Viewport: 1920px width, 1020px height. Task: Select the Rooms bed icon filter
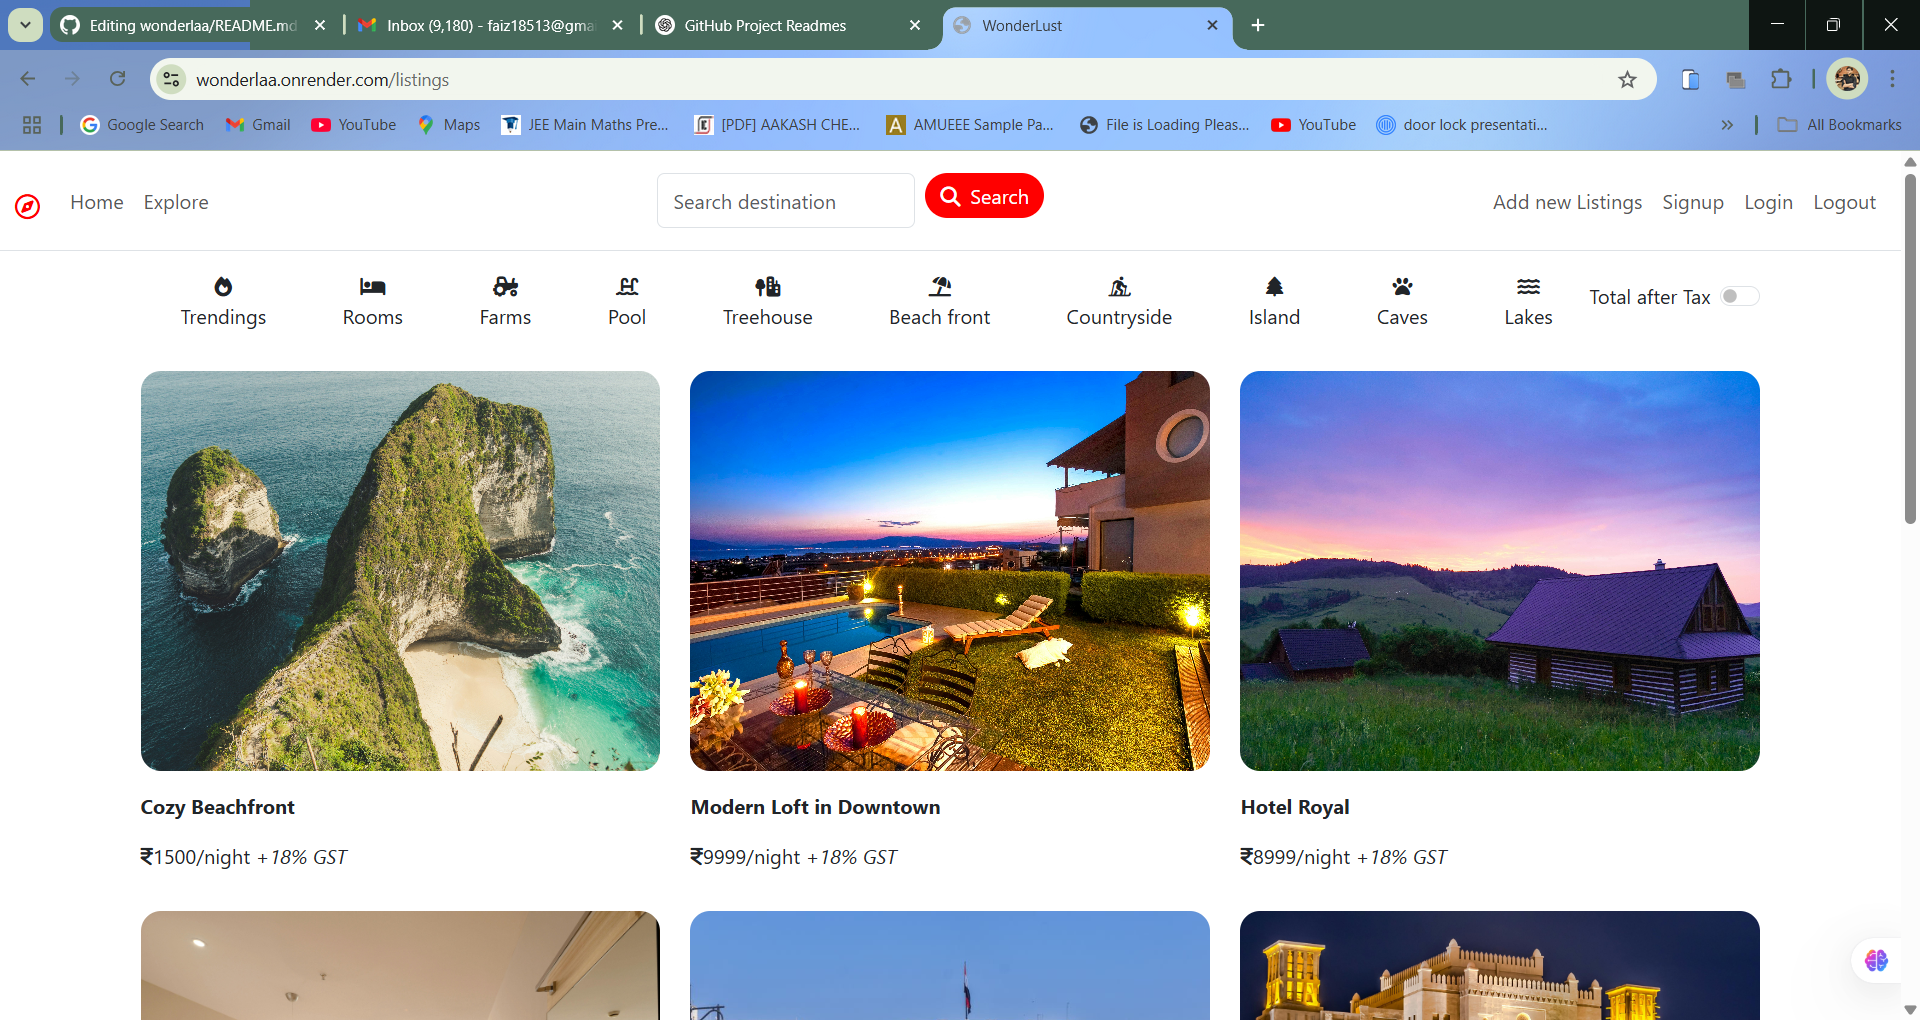373,287
